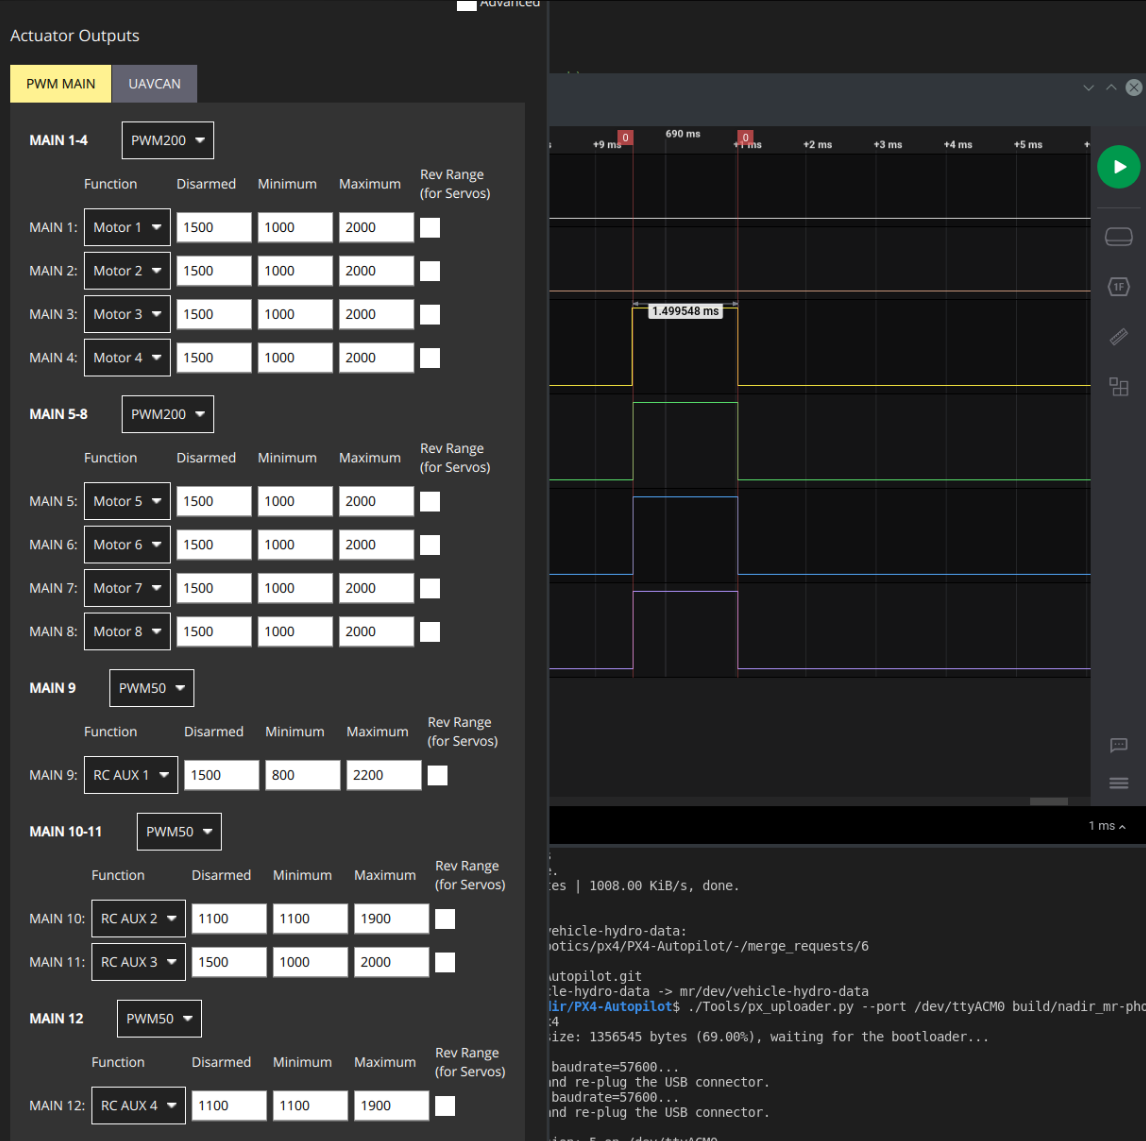The height and width of the screenshot is (1141, 1146).
Task: Open the 1 ms timescale selector
Action: click(1105, 822)
